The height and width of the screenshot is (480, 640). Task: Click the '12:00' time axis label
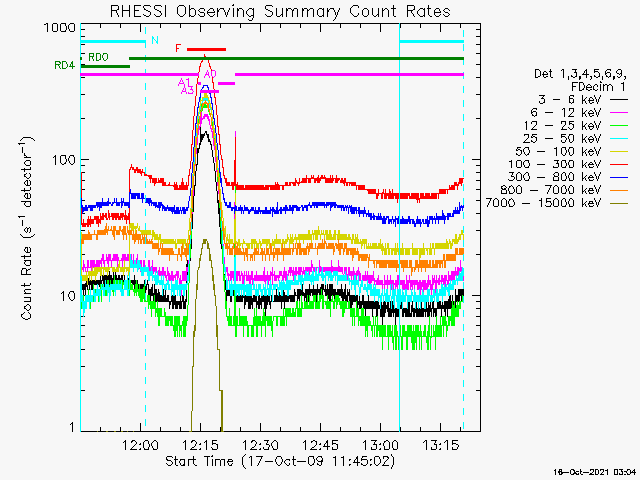140,445
